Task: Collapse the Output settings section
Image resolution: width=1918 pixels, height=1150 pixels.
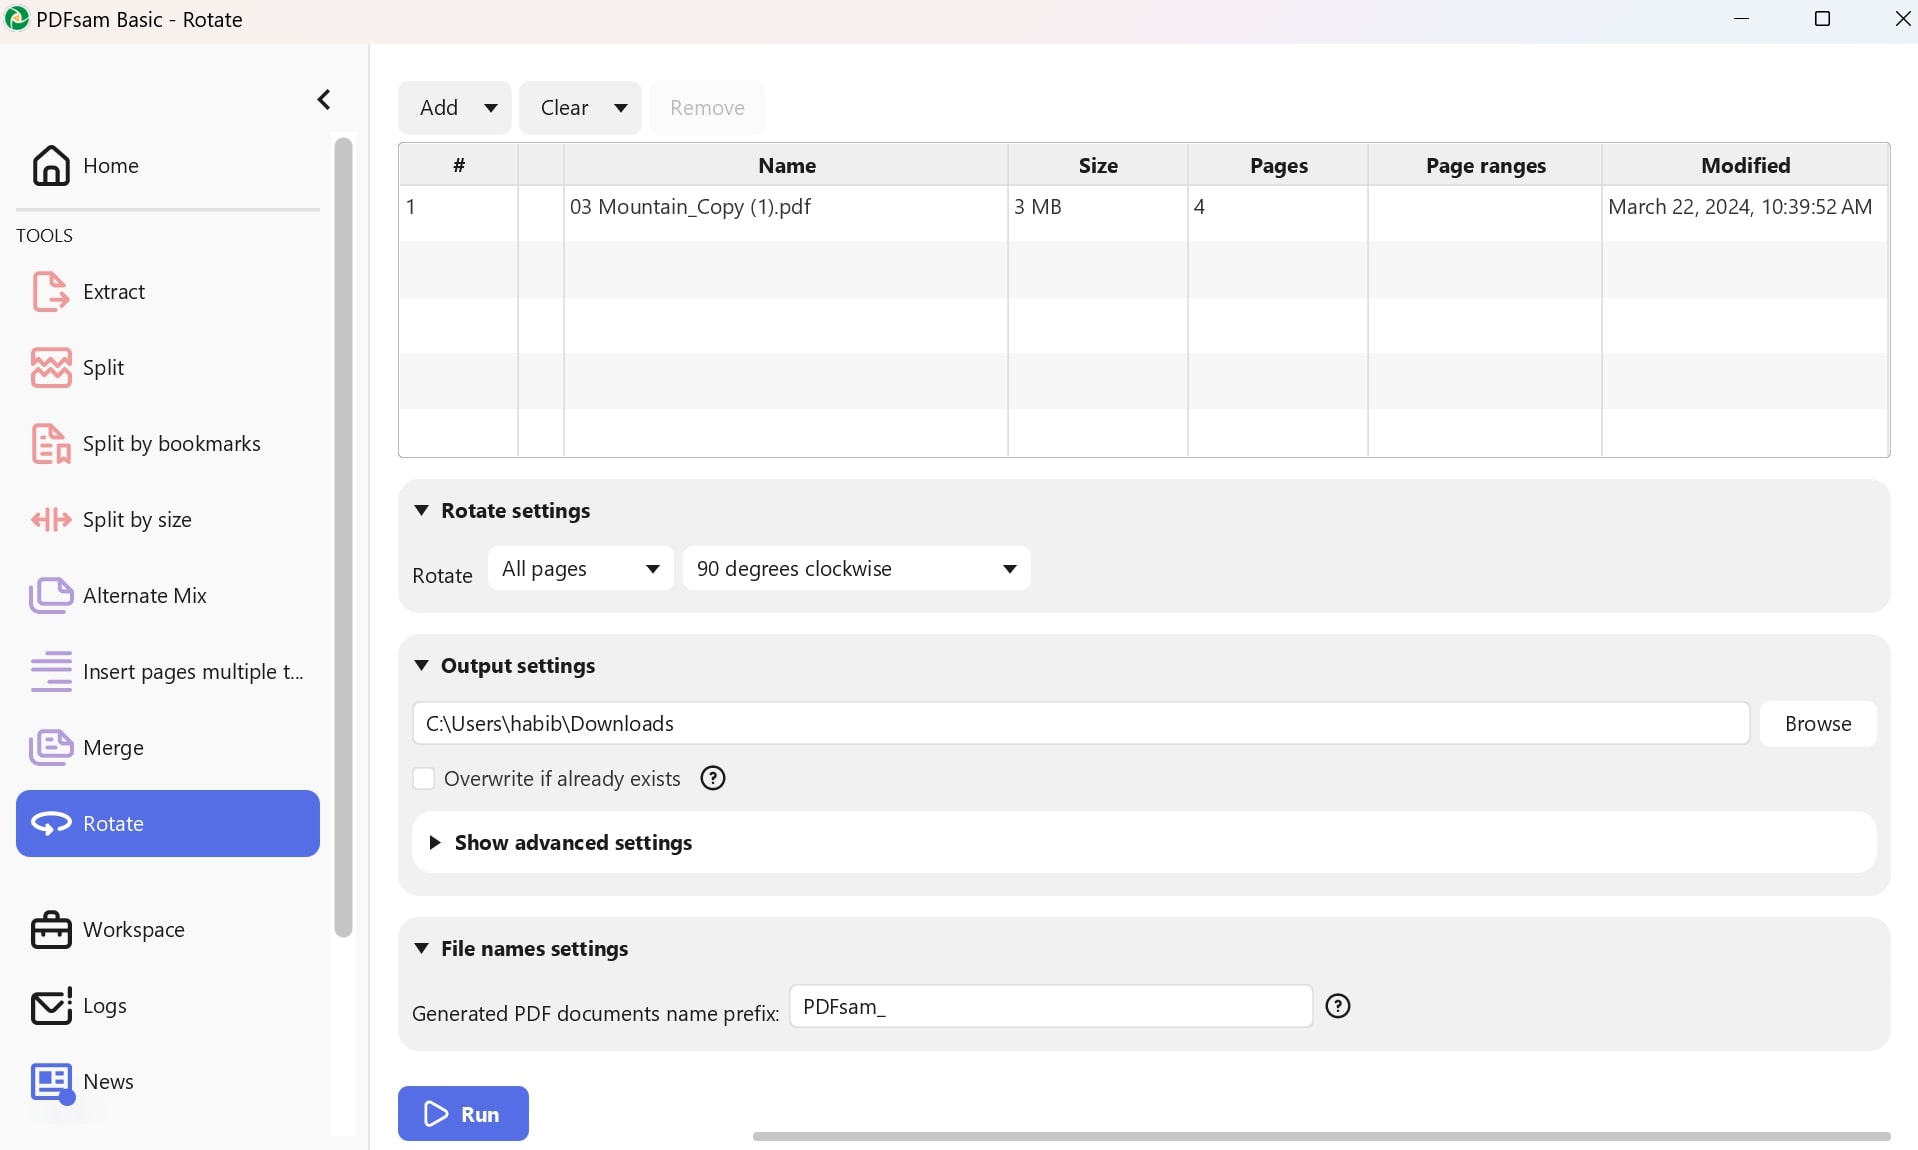Action: tap(422, 666)
